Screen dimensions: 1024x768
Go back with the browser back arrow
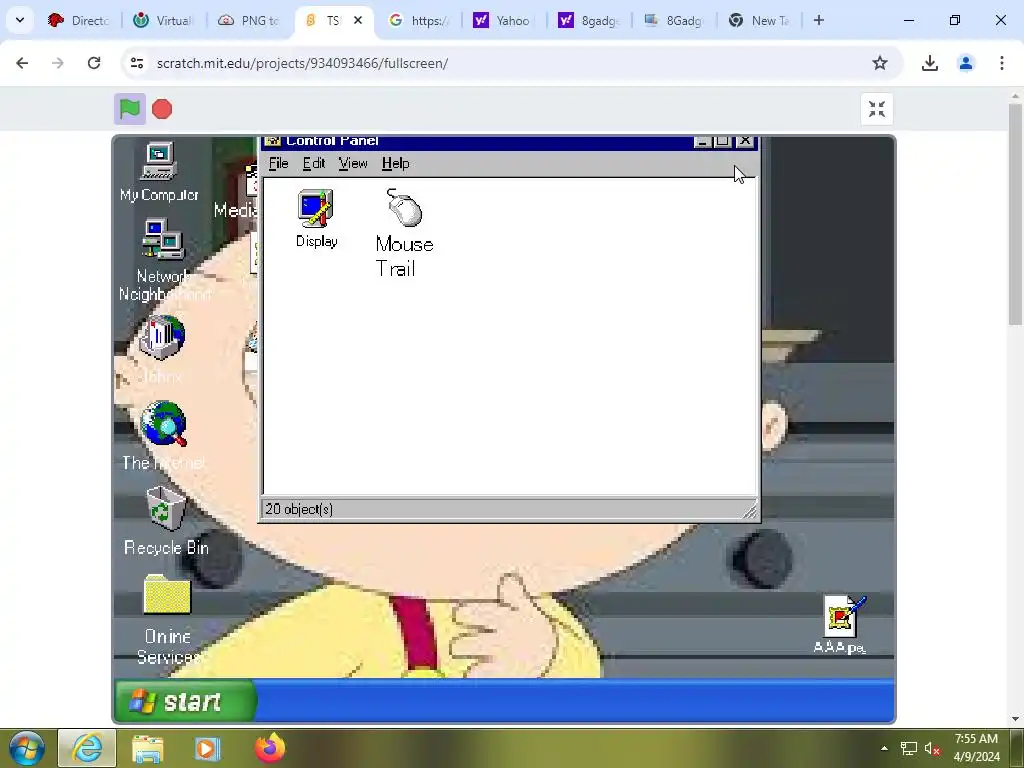click(x=22, y=63)
